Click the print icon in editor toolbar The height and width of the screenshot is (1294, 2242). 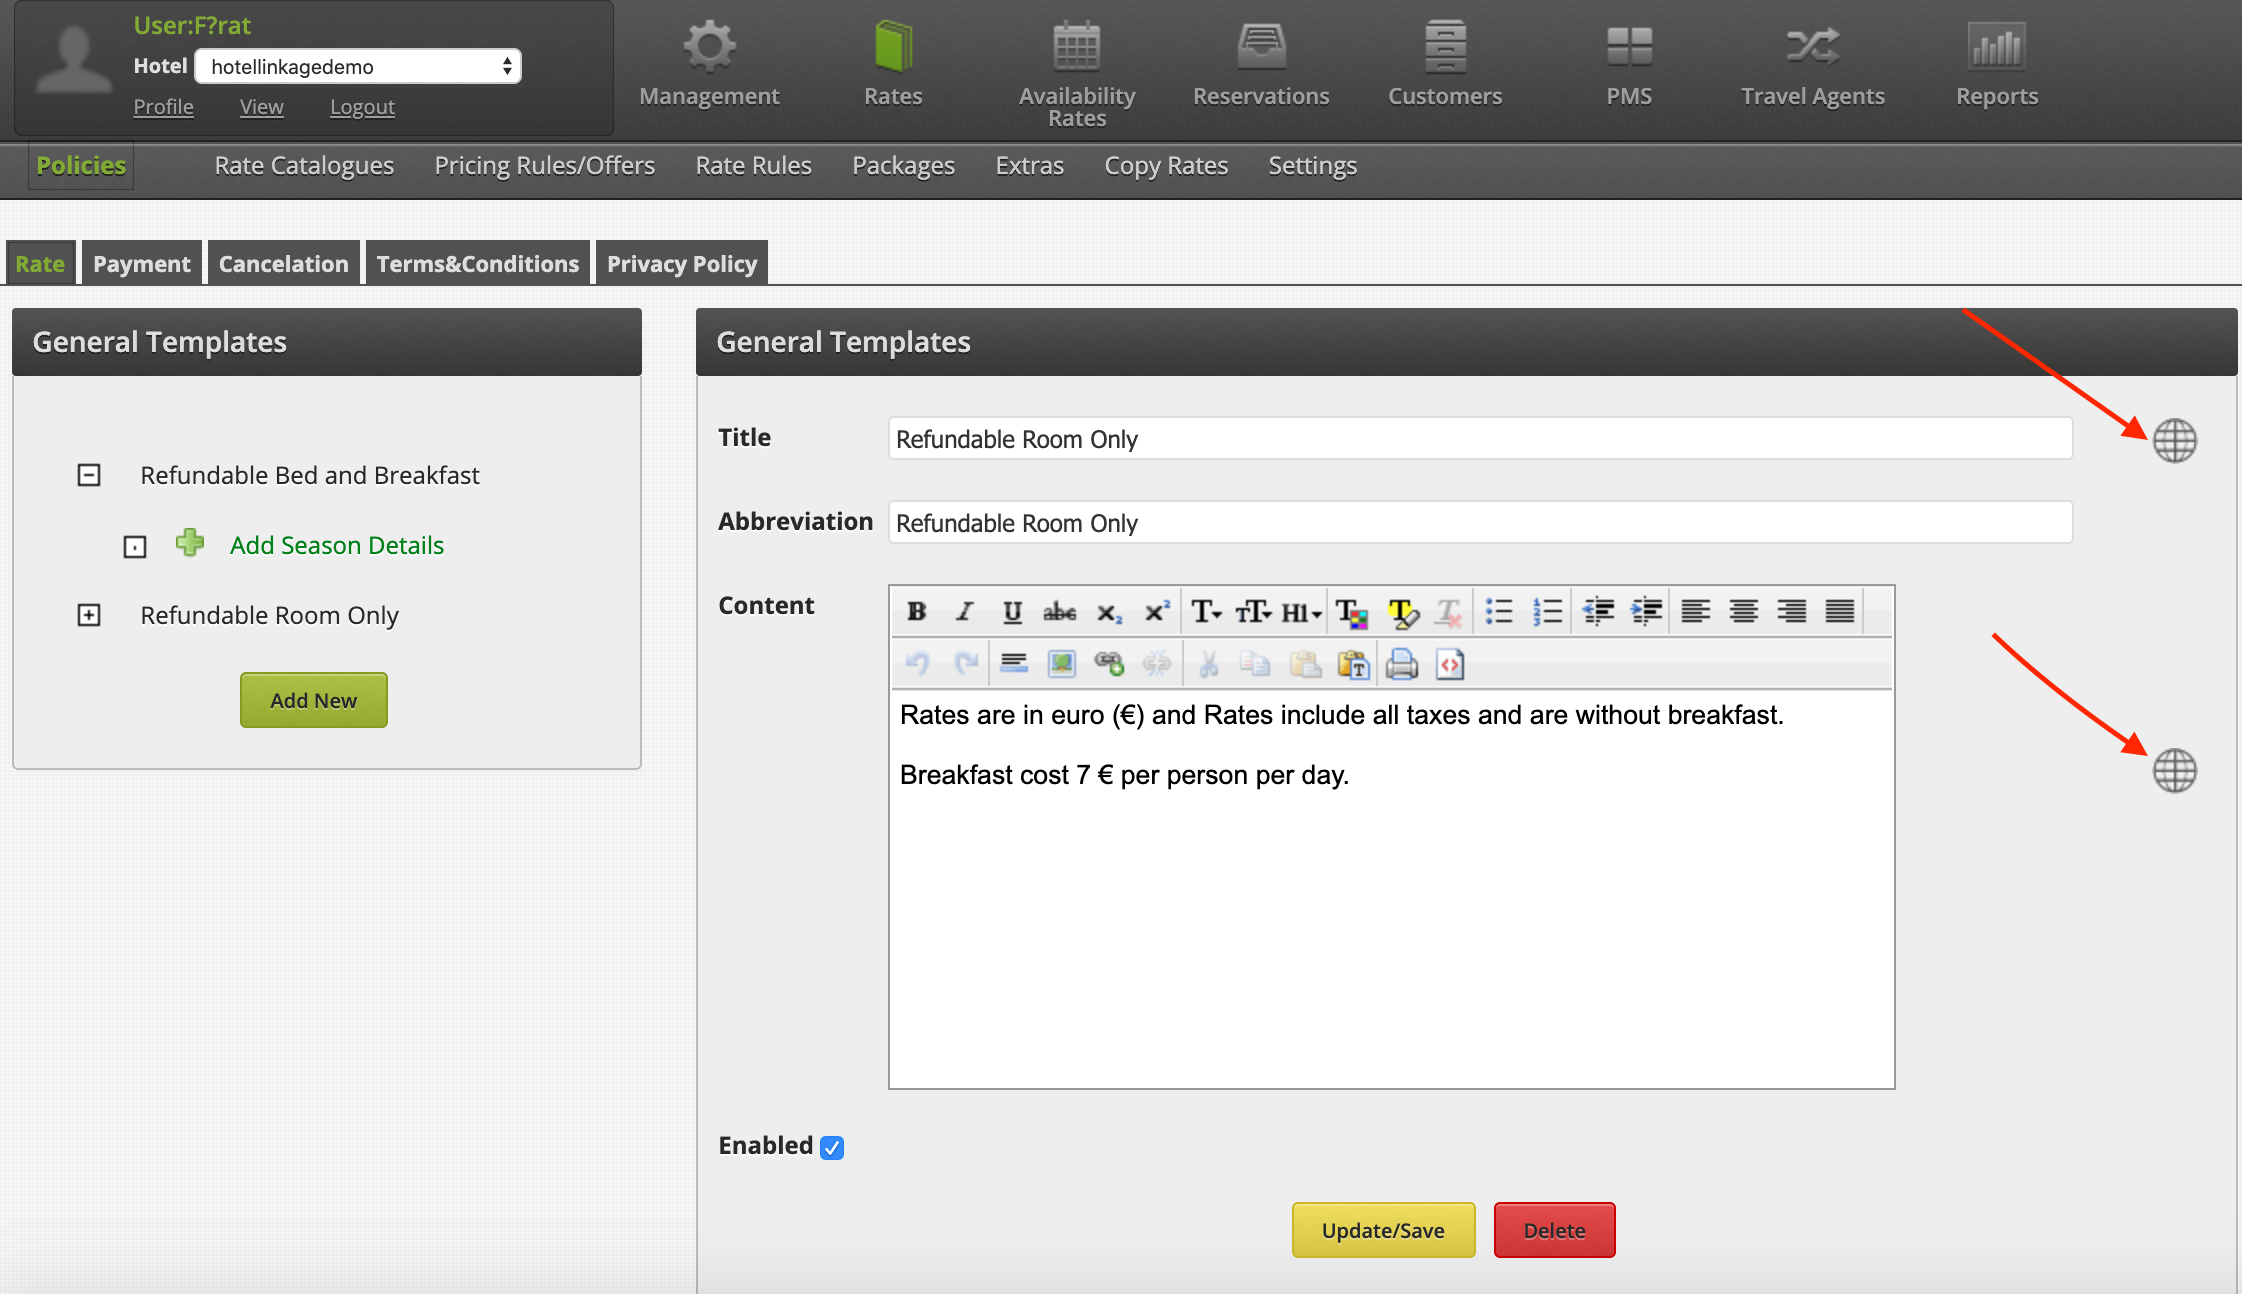[1402, 664]
